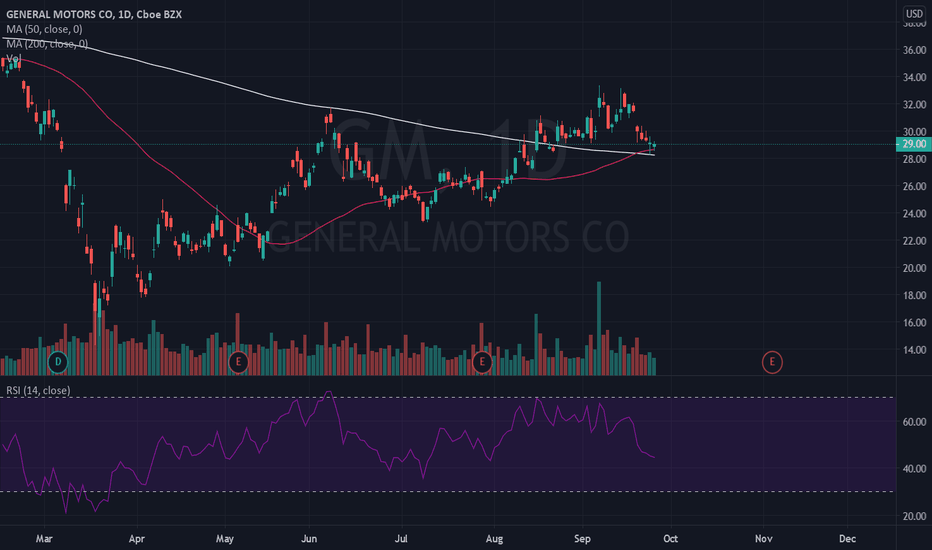
Task: Click the upcoming earnings 'E' marker near November
Action: click(x=772, y=362)
